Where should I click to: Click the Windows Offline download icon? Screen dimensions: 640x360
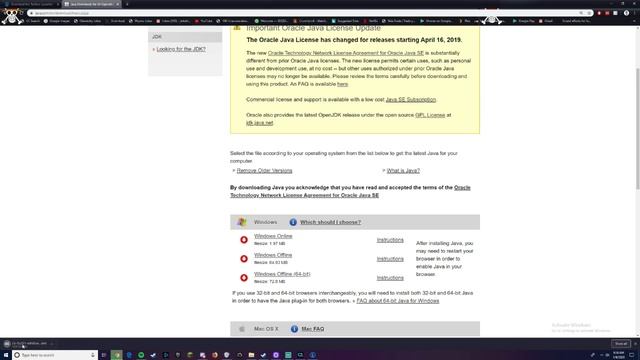[244, 258]
